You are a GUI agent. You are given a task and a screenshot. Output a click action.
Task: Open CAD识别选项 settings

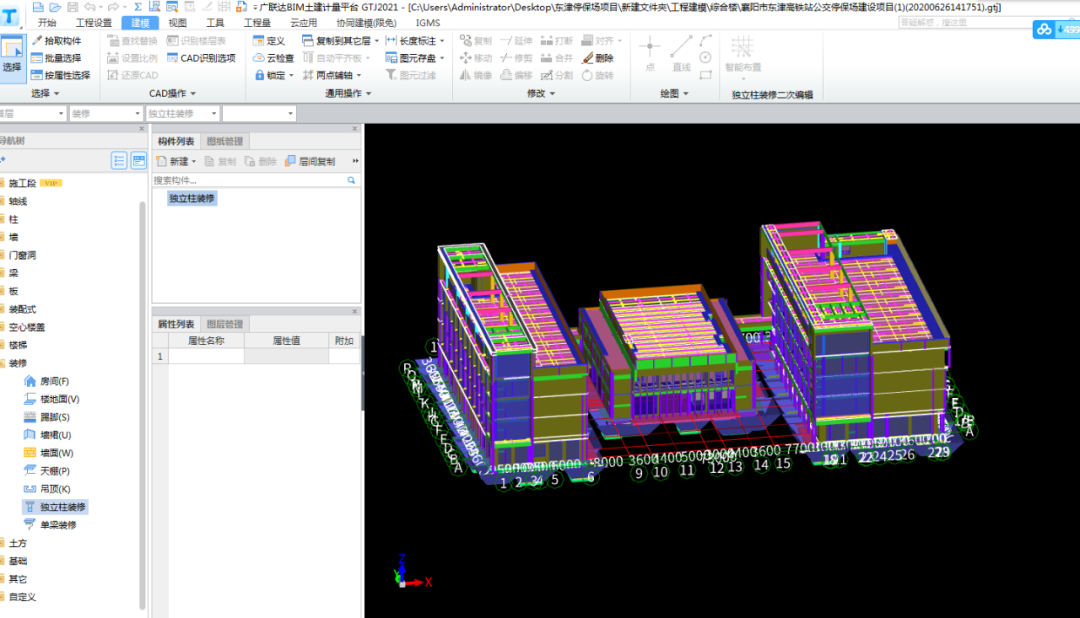[201, 58]
